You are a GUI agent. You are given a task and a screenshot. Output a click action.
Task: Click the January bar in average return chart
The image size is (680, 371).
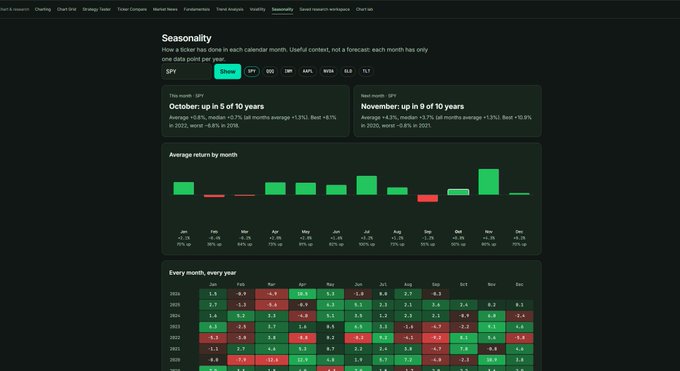(x=184, y=188)
